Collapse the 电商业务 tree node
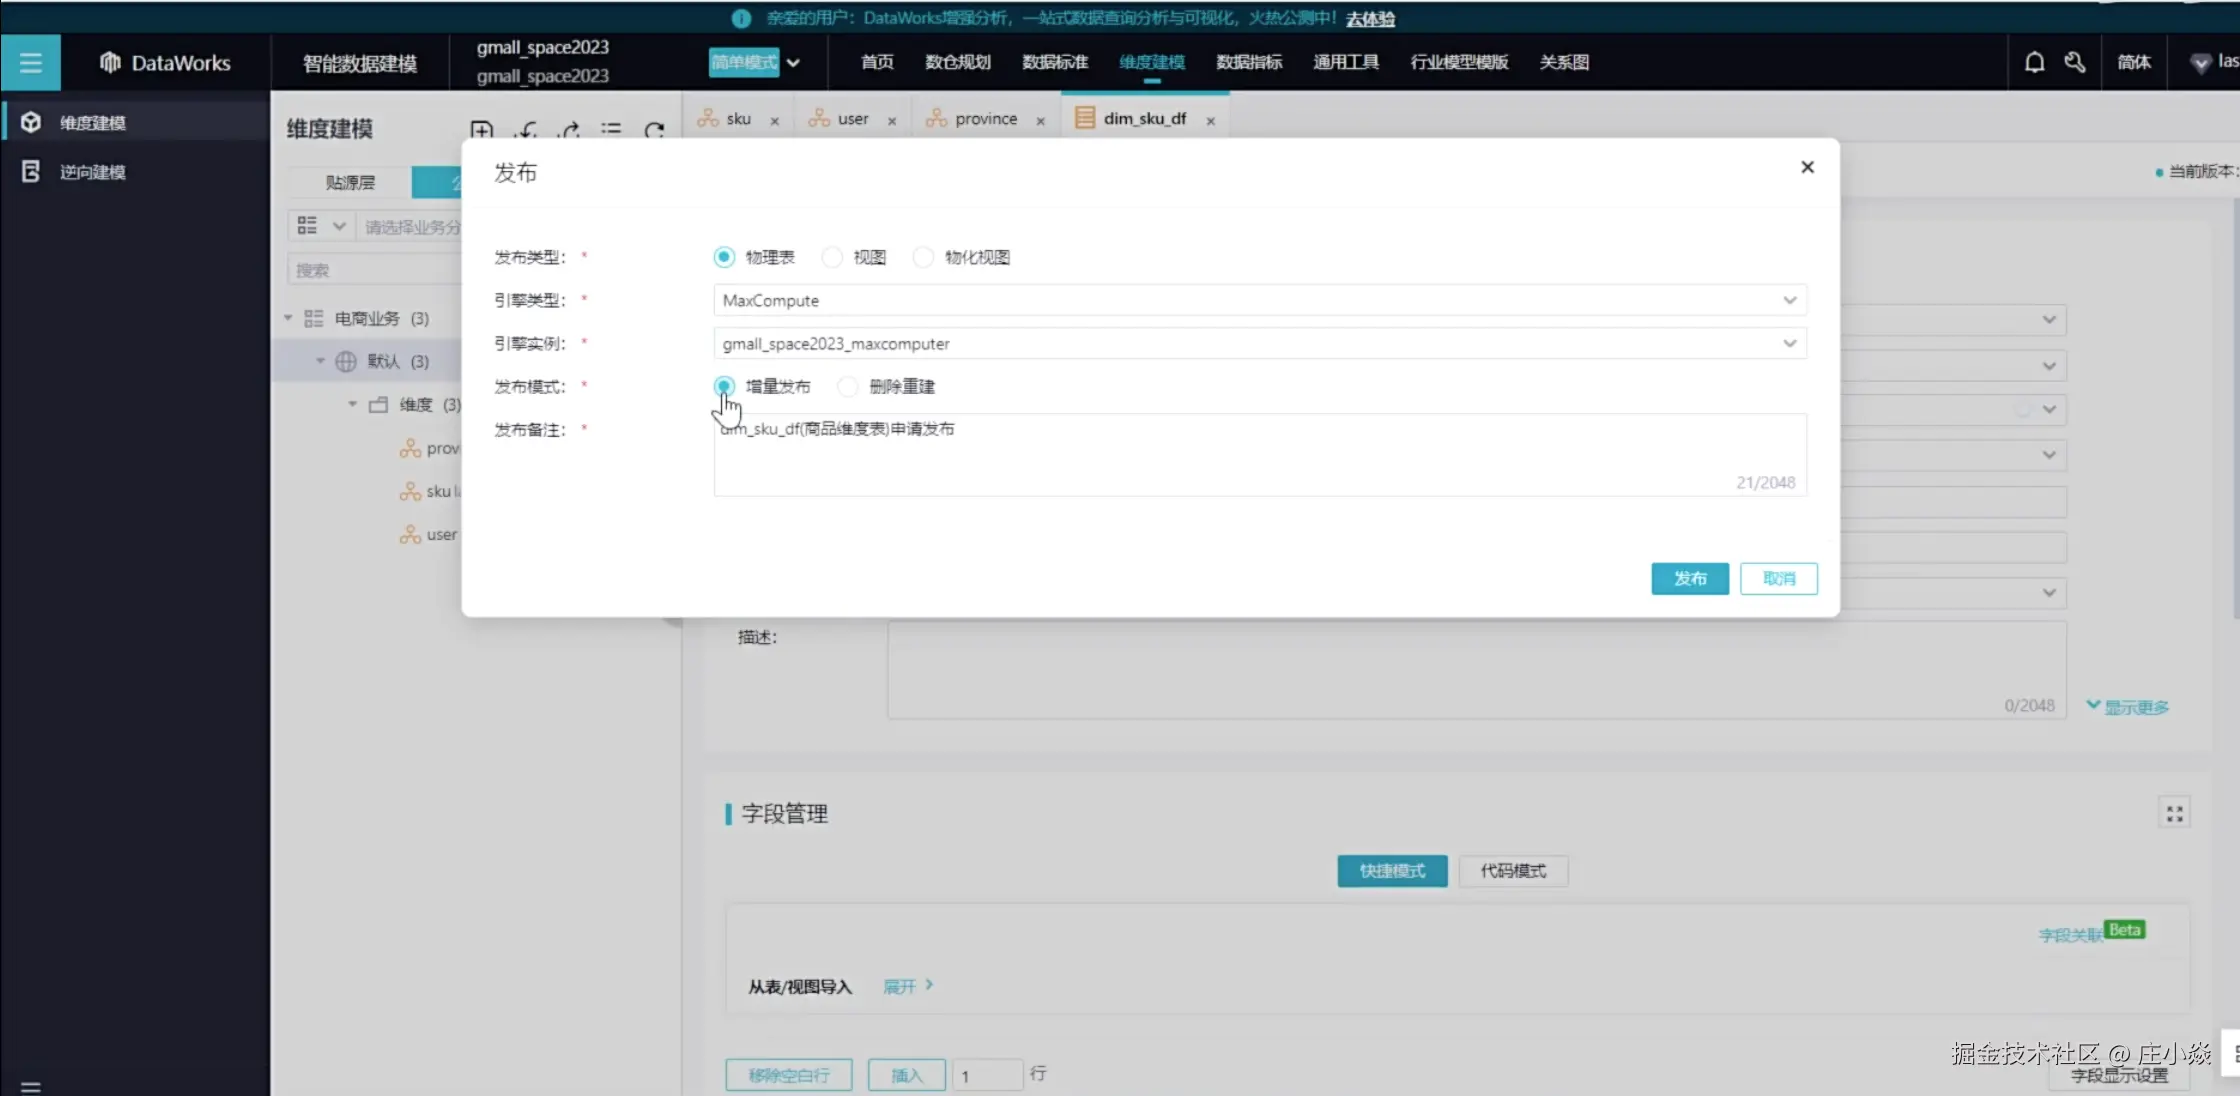 288,319
